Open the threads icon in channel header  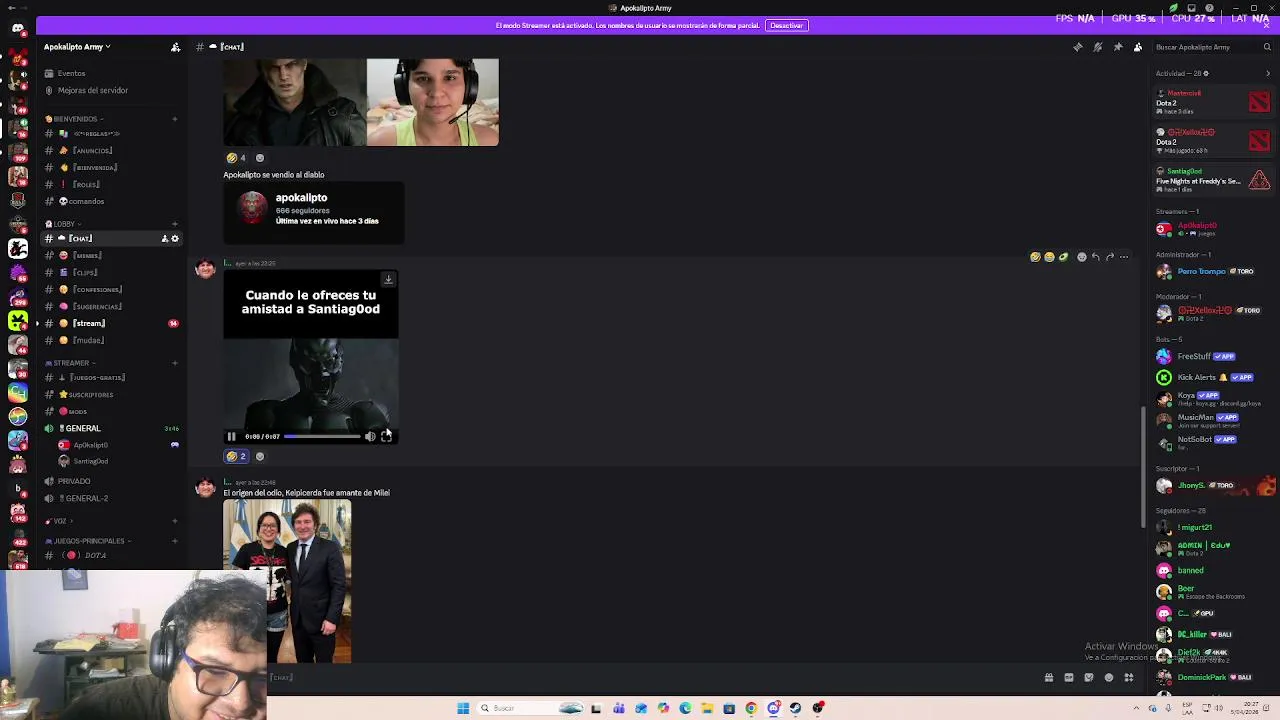[1077, 47]
